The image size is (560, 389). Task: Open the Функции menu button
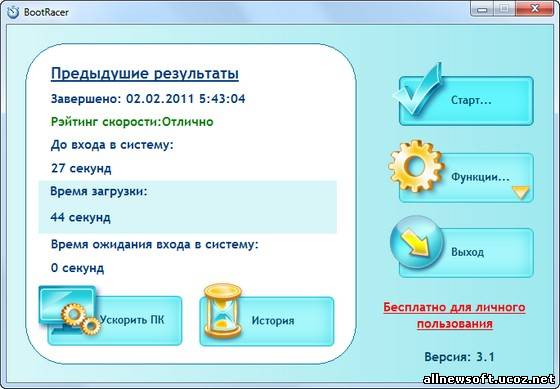pyautogui.click(x=466, y=178)
